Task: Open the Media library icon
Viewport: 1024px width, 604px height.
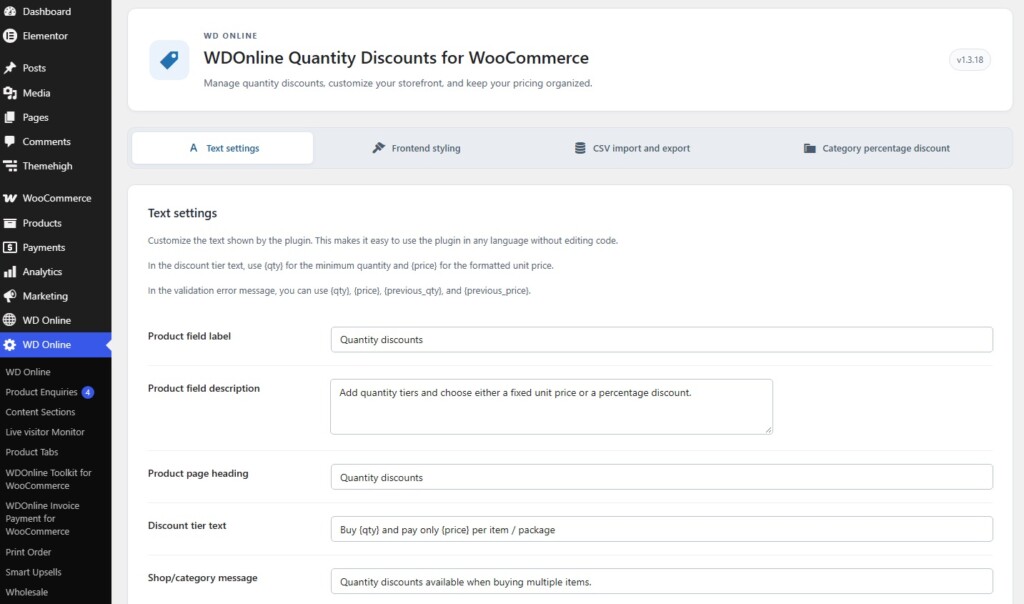Action: pos(10,93)
